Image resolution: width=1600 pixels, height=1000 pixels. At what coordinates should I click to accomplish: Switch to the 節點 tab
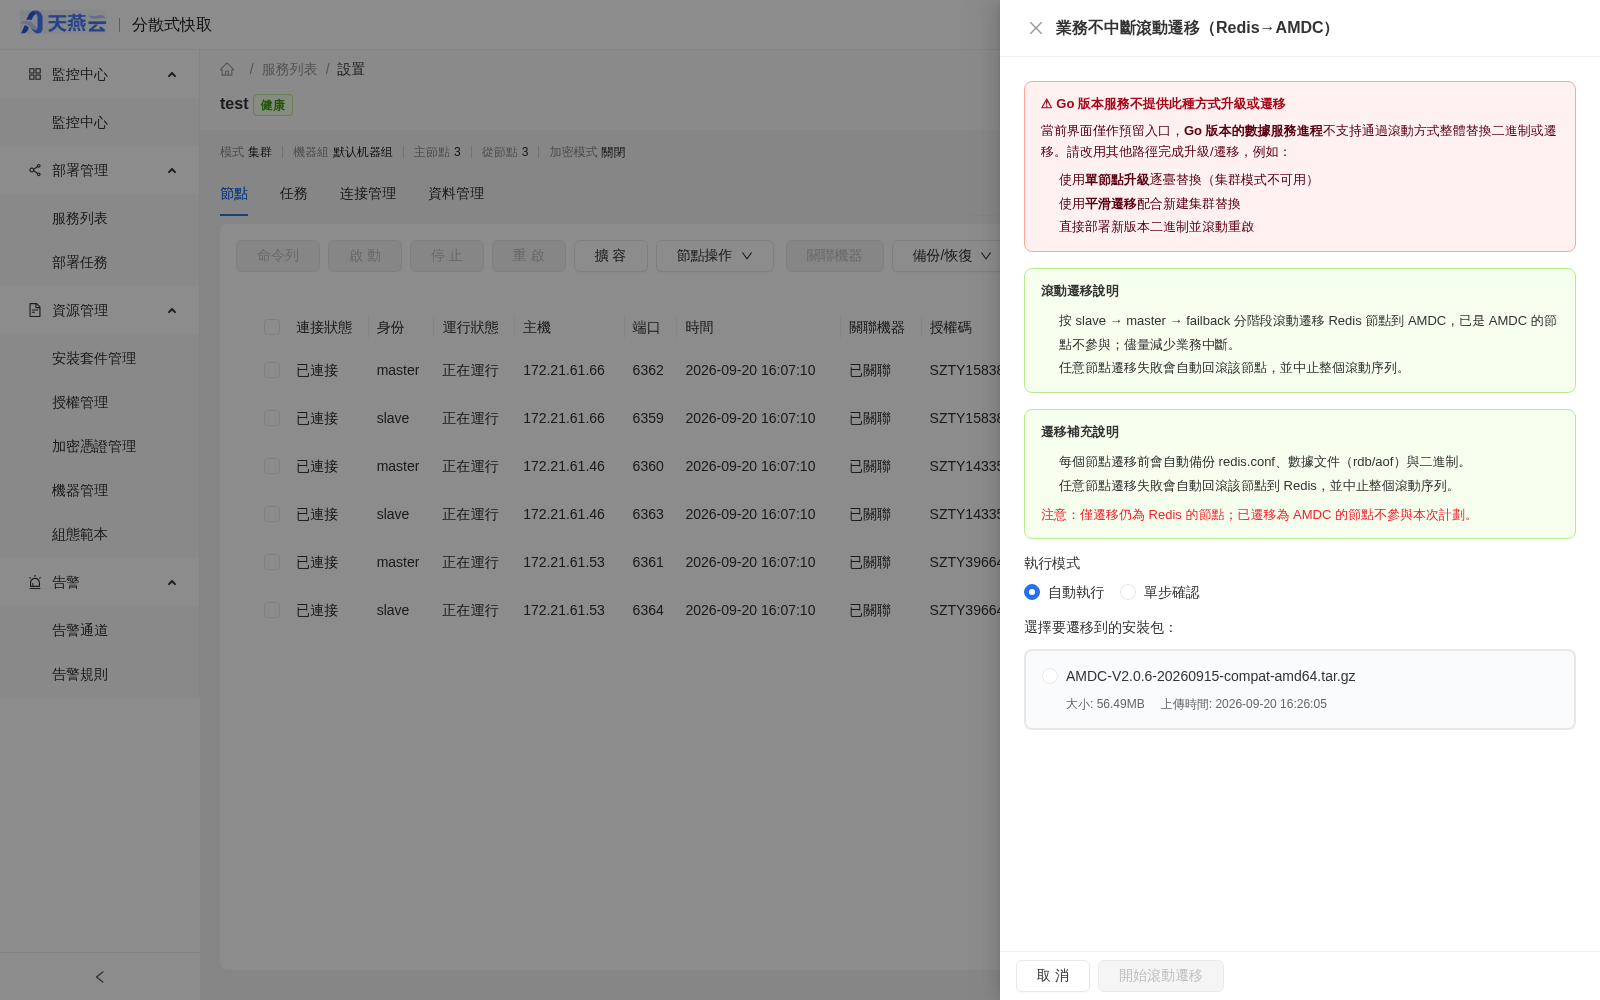click(234, 193)
